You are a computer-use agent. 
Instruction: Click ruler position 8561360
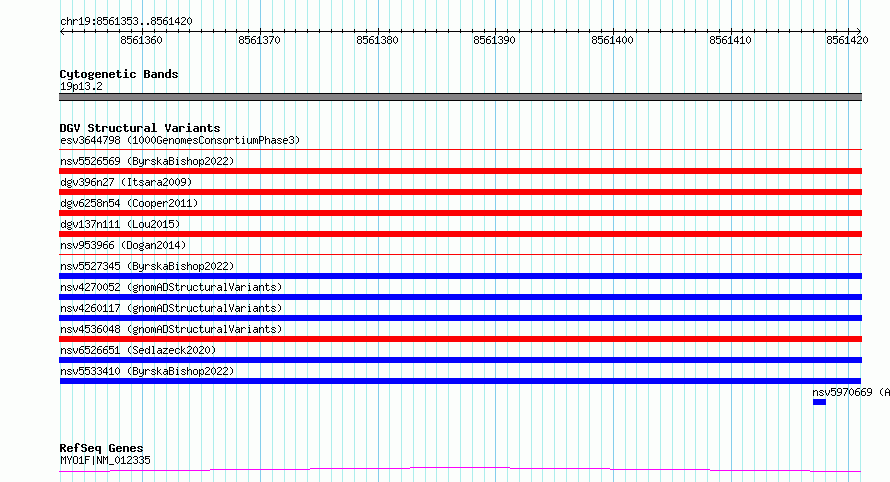coord(141,40)
